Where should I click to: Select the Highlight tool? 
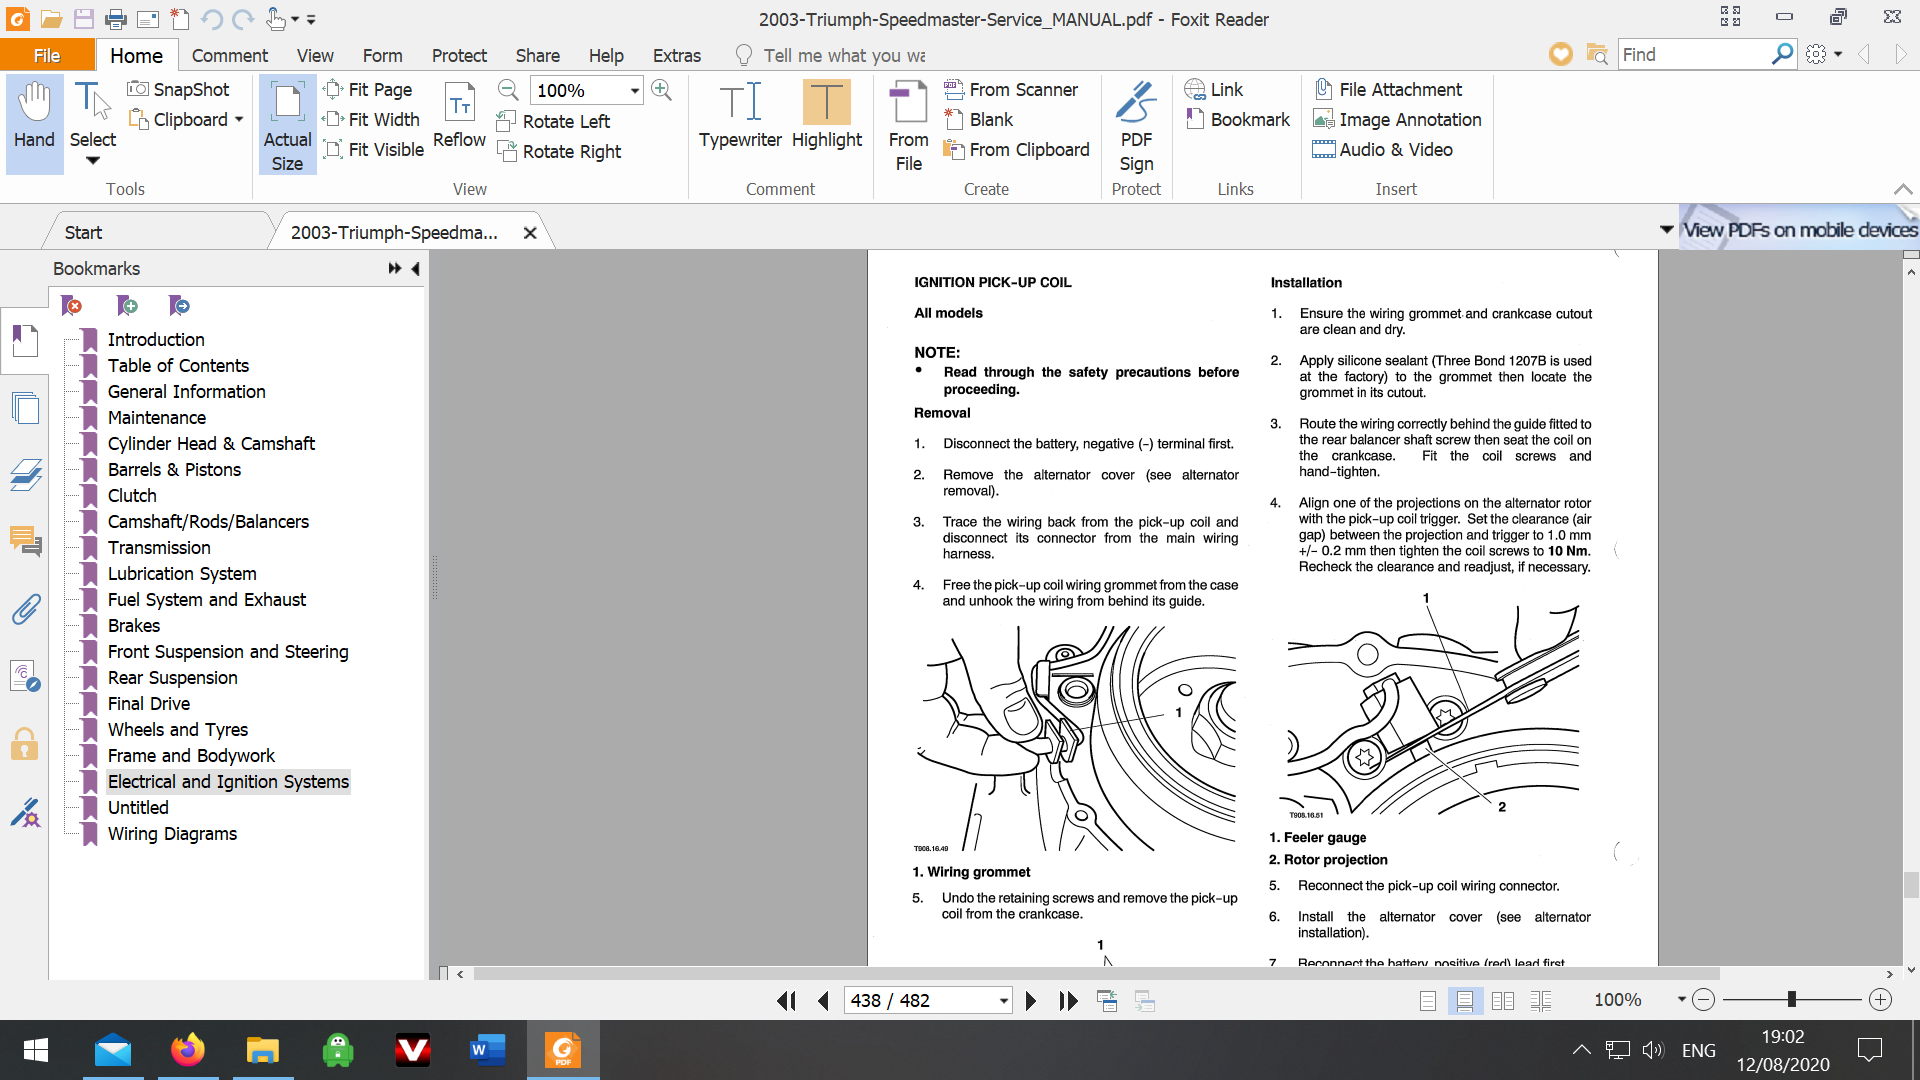(x=826, y=114)
